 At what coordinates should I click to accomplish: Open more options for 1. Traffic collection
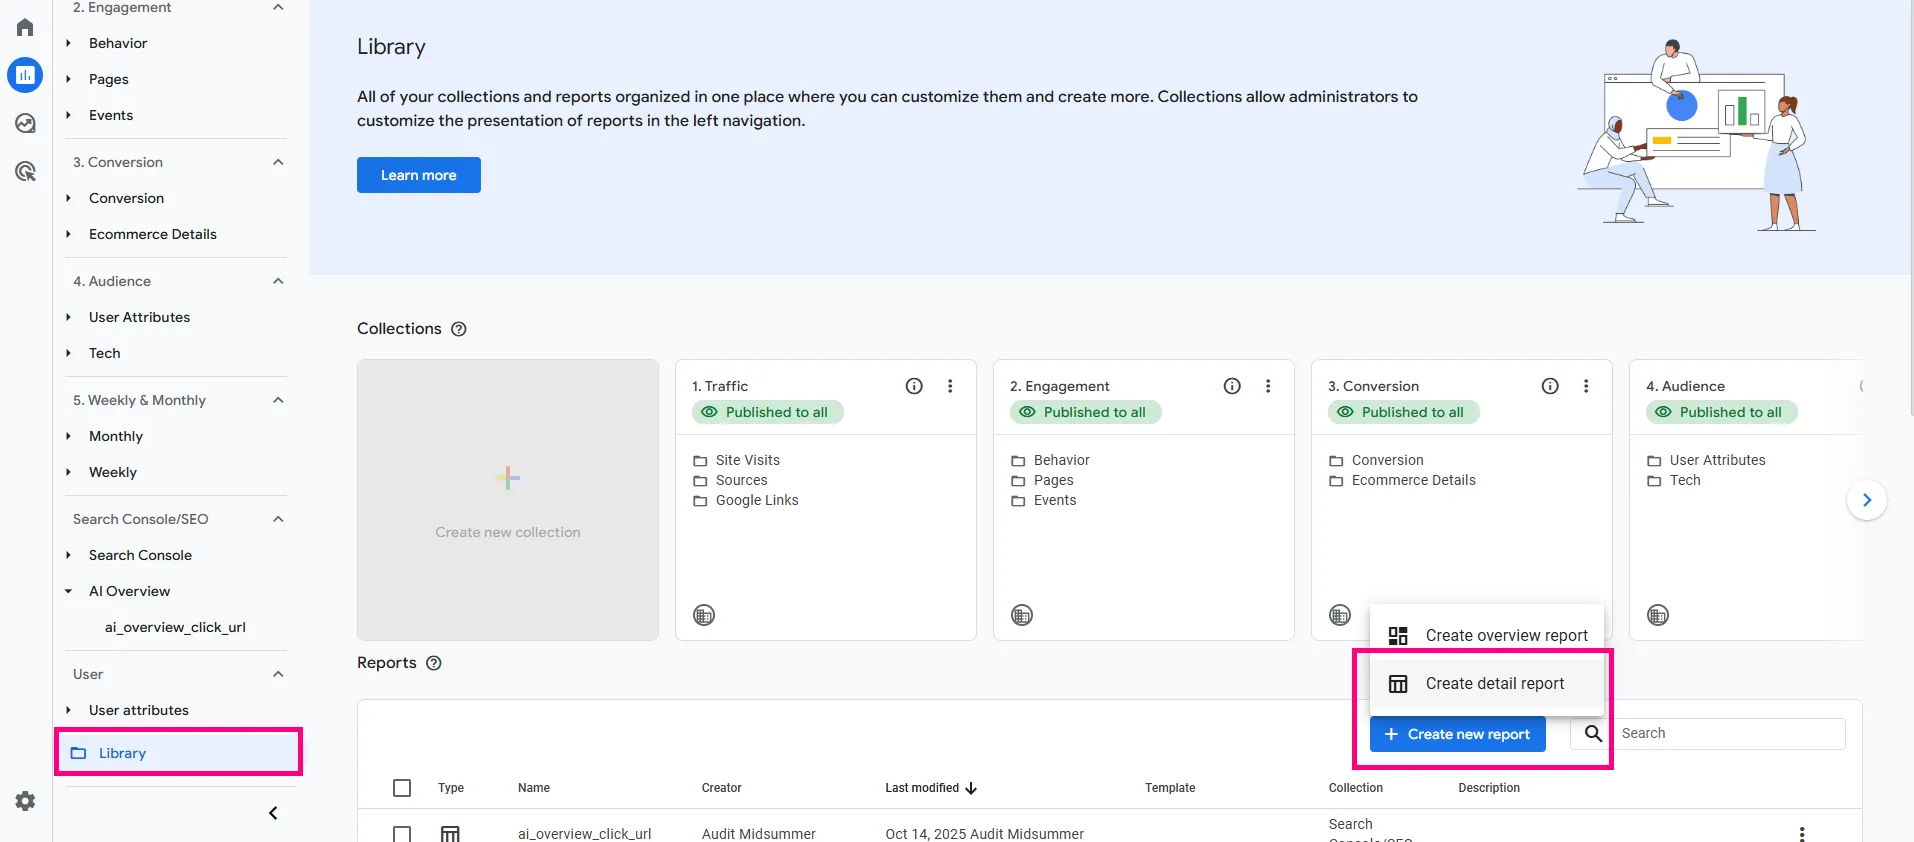tap(950, 386)
